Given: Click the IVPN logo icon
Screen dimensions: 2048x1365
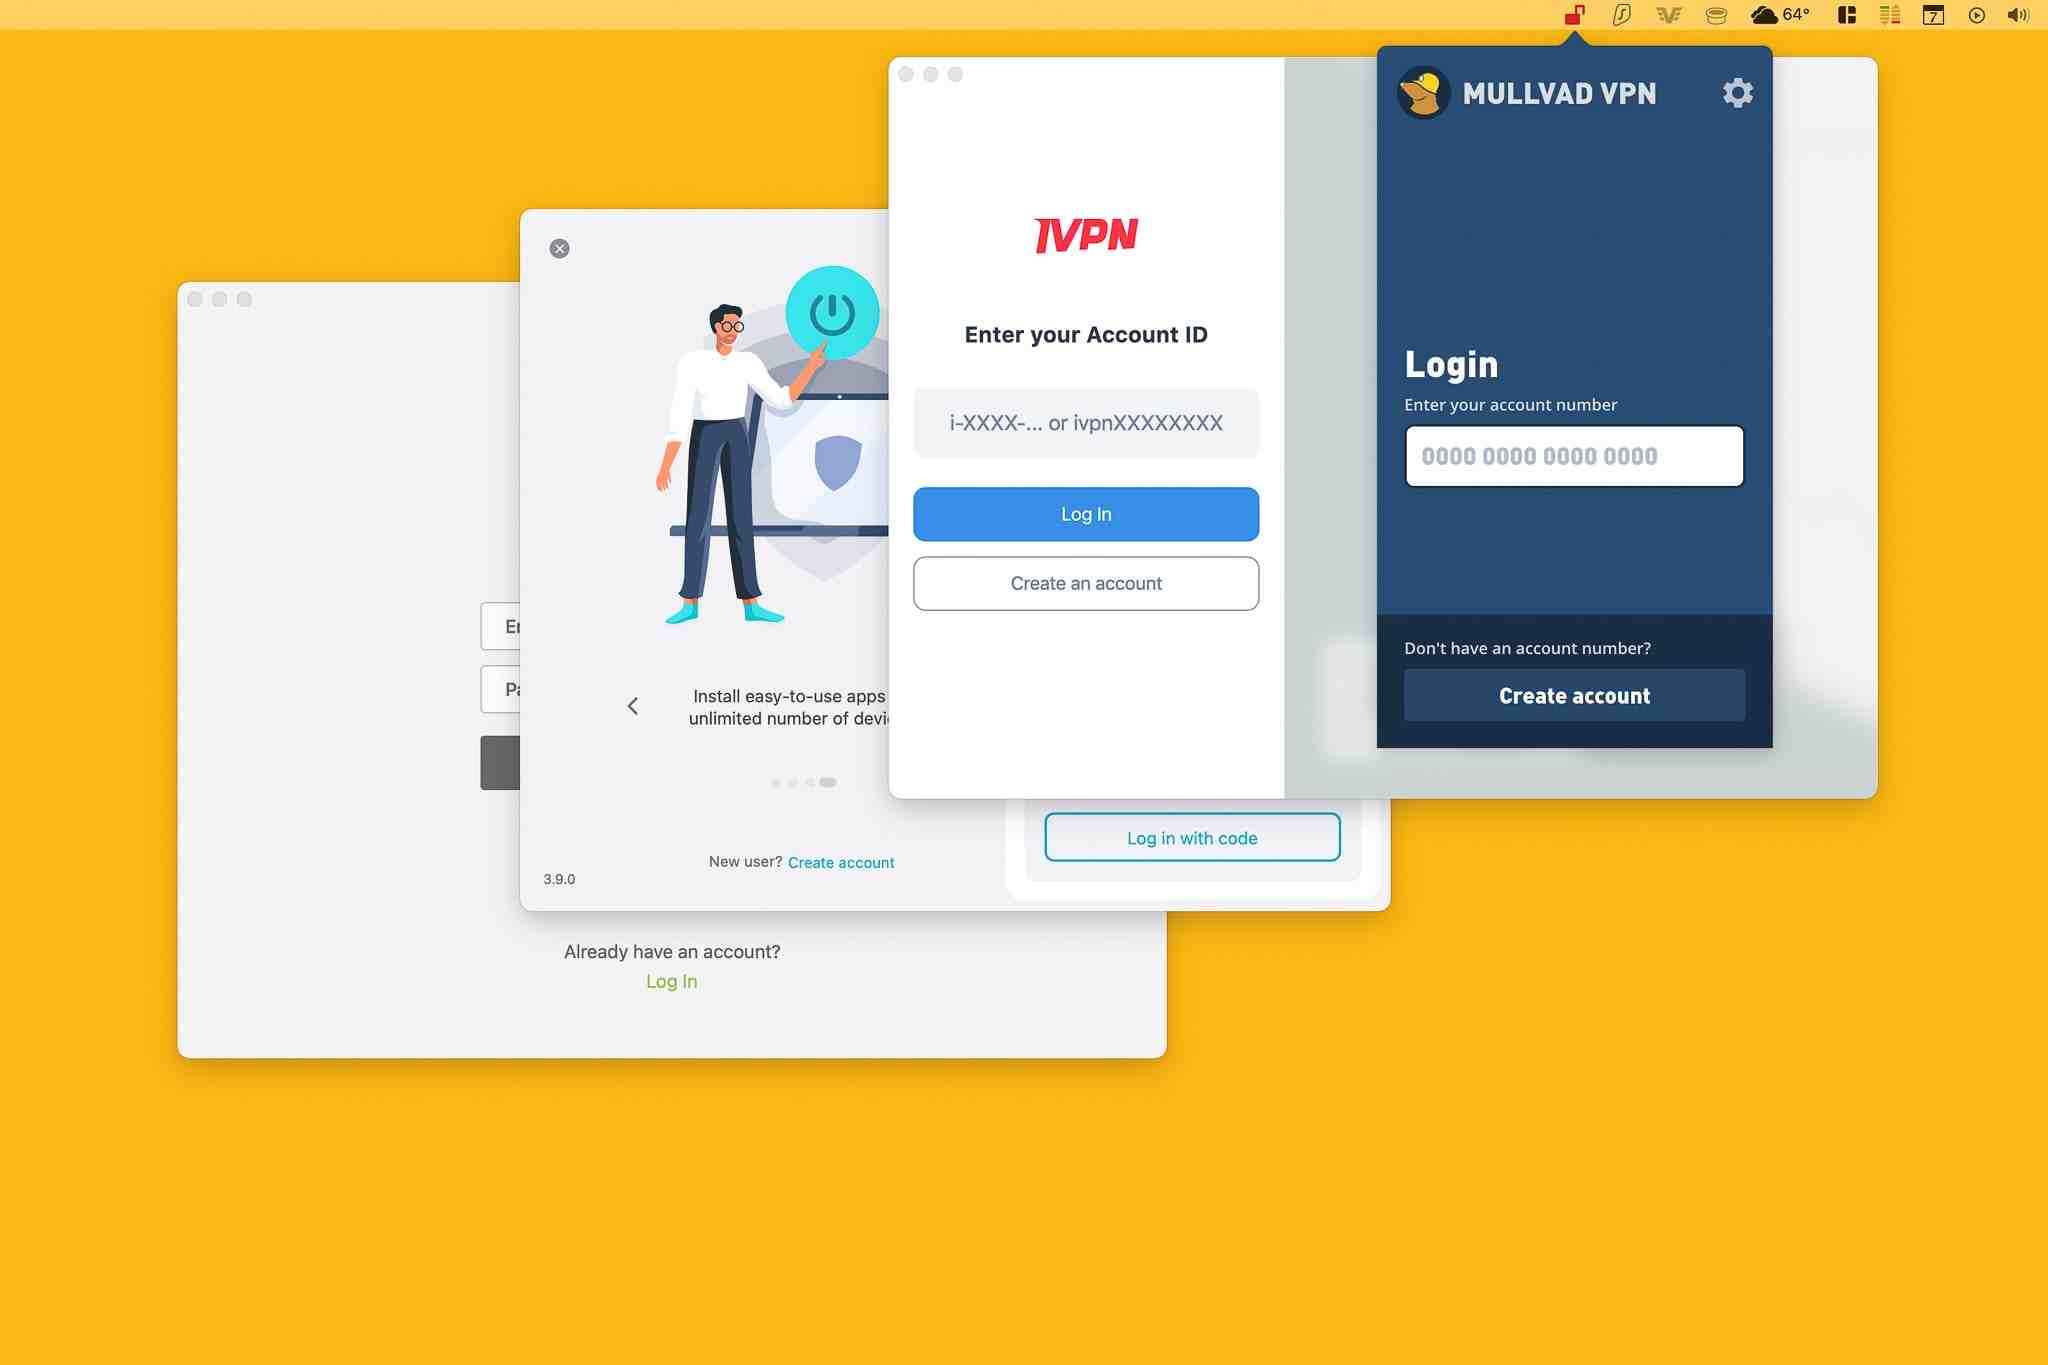Looking at the screenshot, I should click(x=1086, y=236).
